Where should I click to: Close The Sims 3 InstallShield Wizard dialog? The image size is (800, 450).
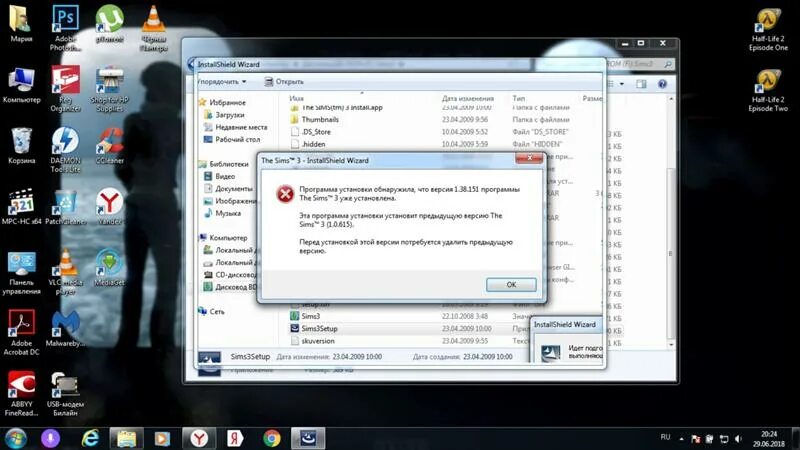pyautogui.click(x=529, y=158)
